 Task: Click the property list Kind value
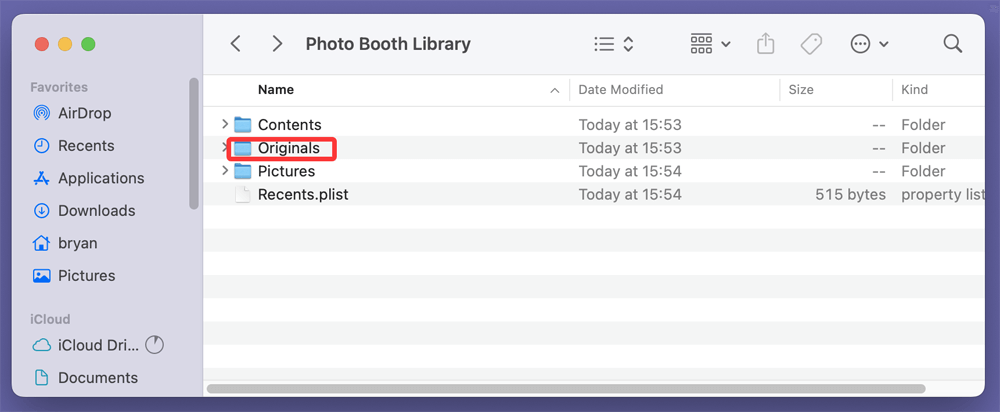[943, 195]
